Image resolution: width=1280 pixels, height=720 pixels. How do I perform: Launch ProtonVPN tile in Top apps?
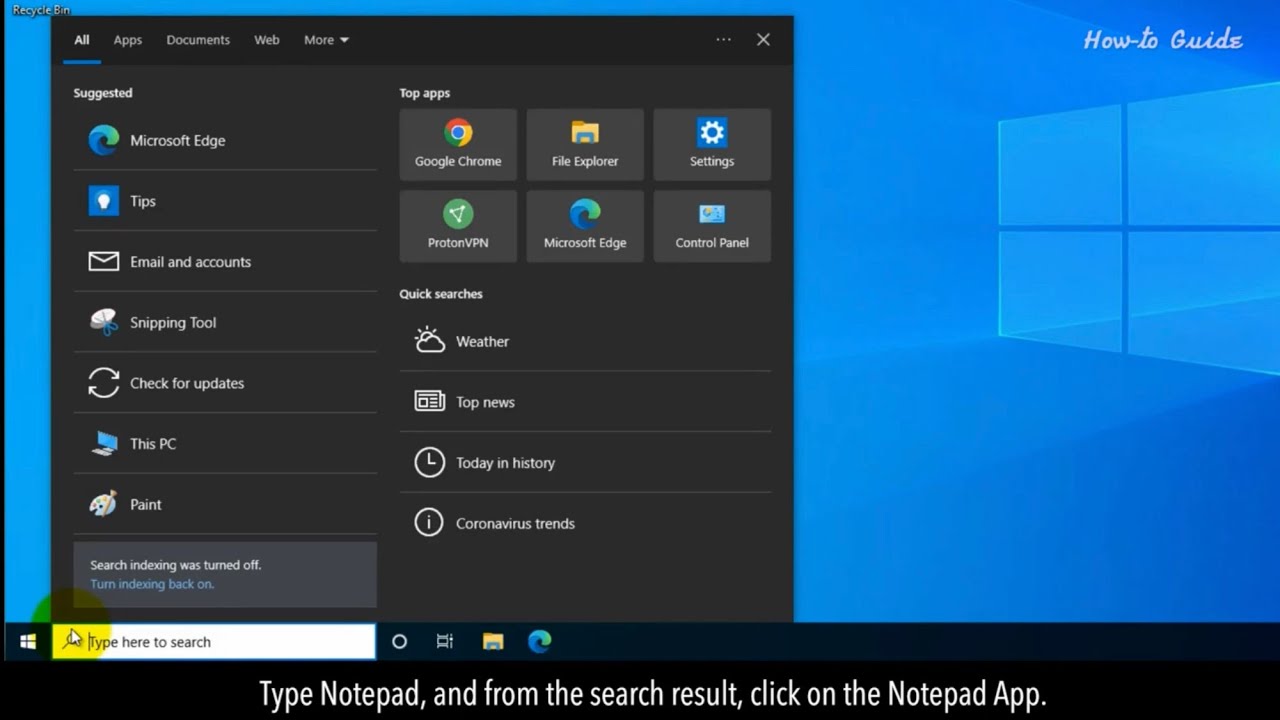point(458,226)
